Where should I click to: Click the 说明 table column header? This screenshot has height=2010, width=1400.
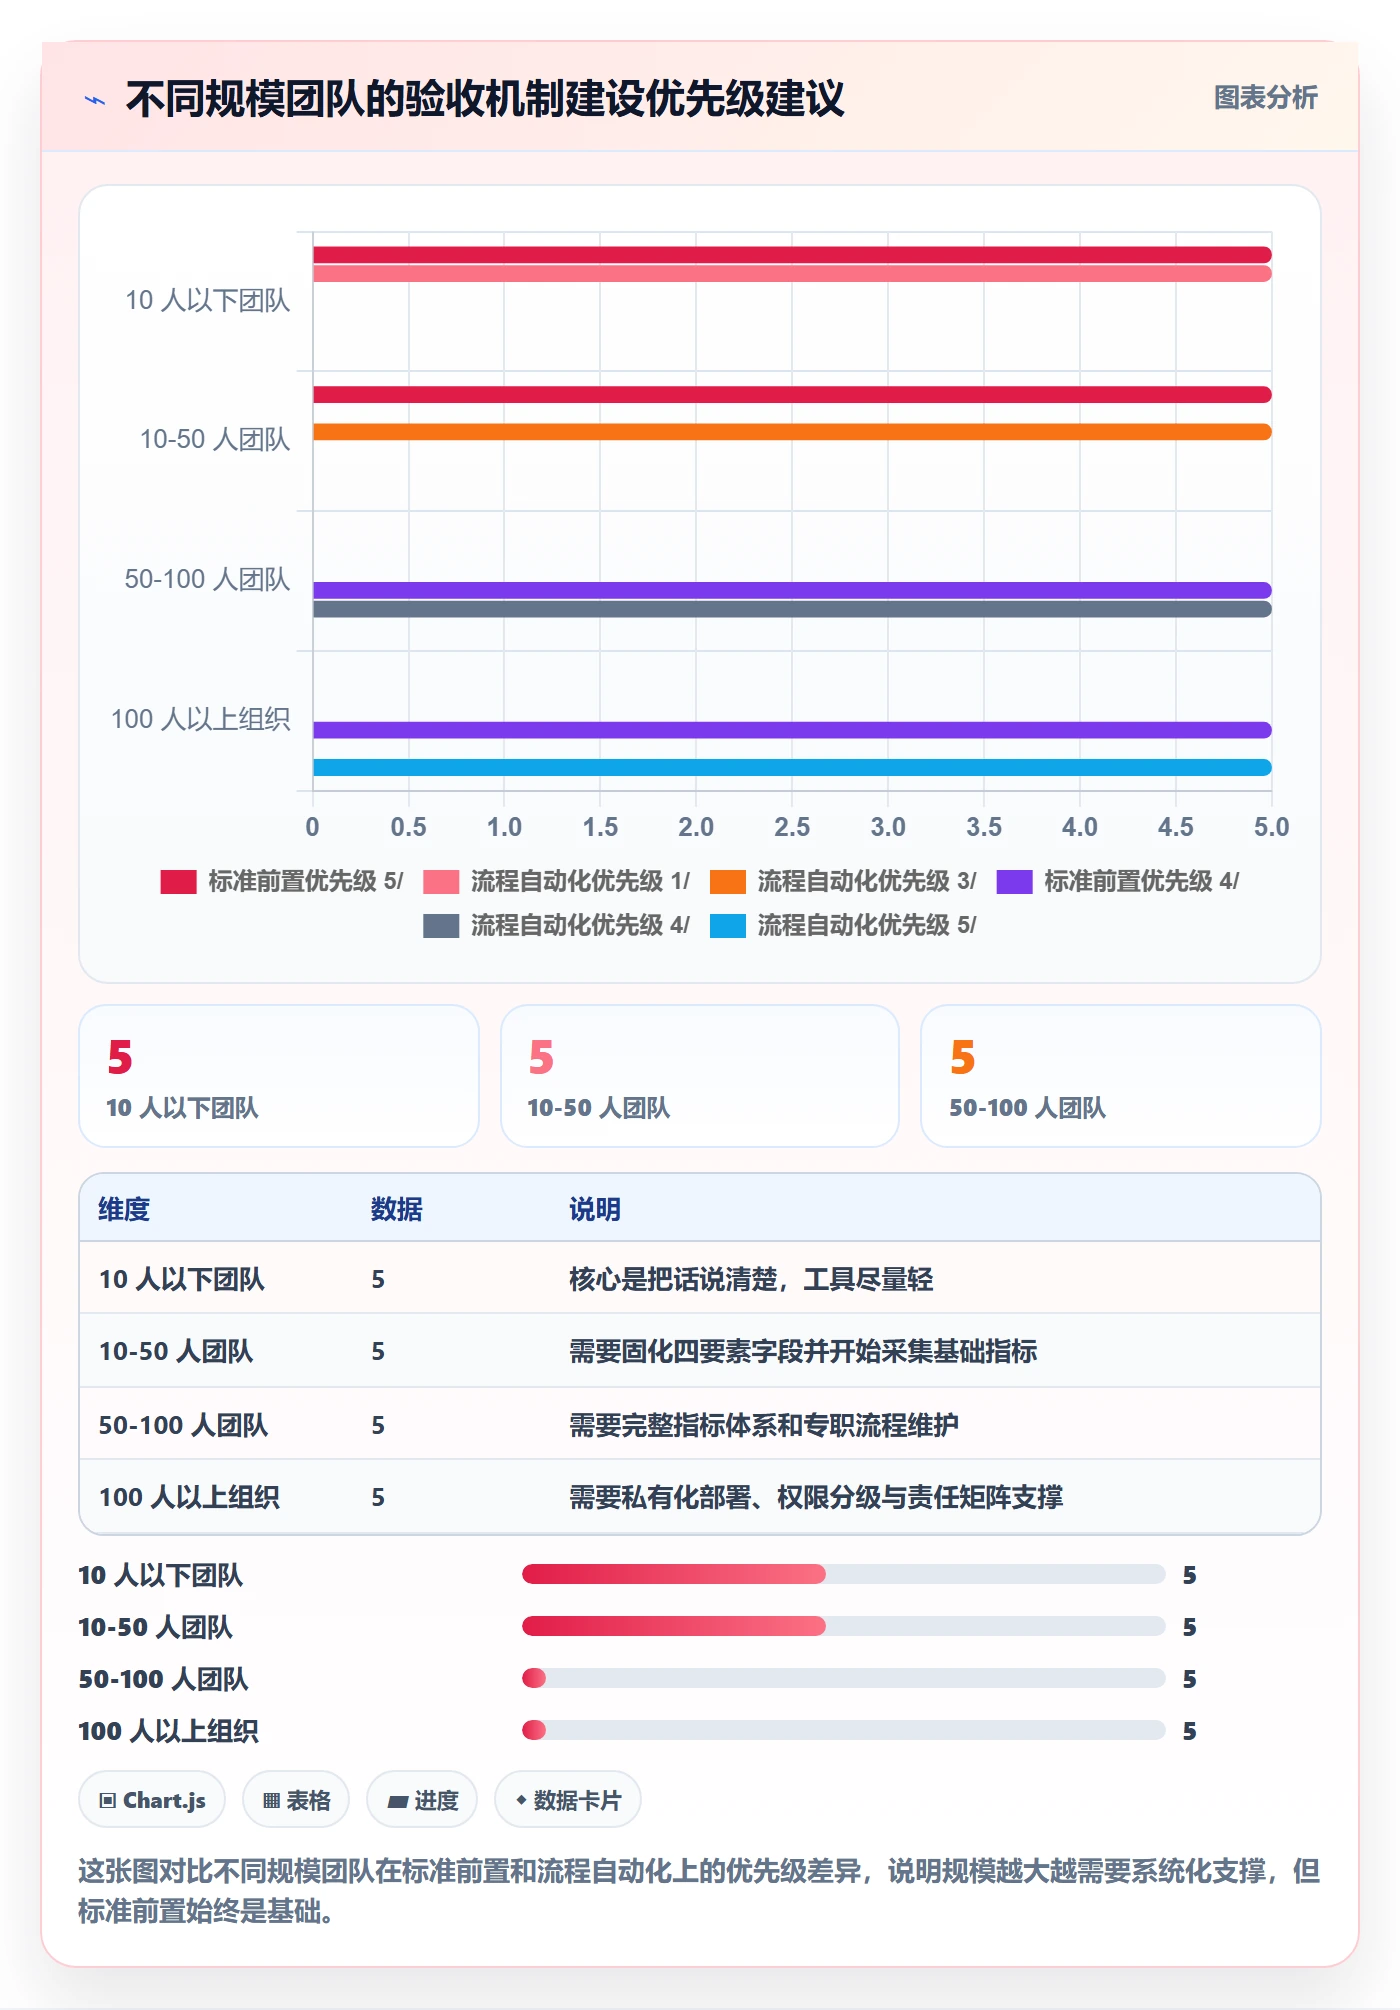pyautogui.click(x=595, y=1209)
